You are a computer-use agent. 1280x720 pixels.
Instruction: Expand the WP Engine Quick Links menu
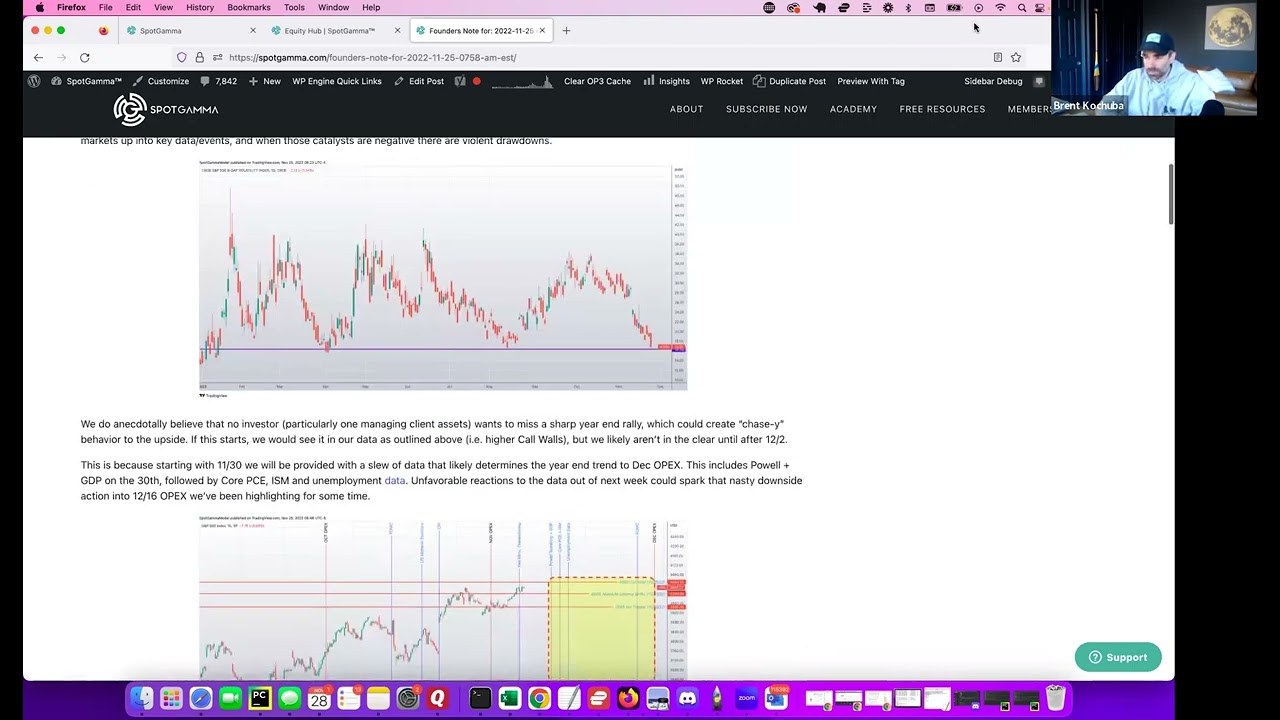[x=336, y=81]
